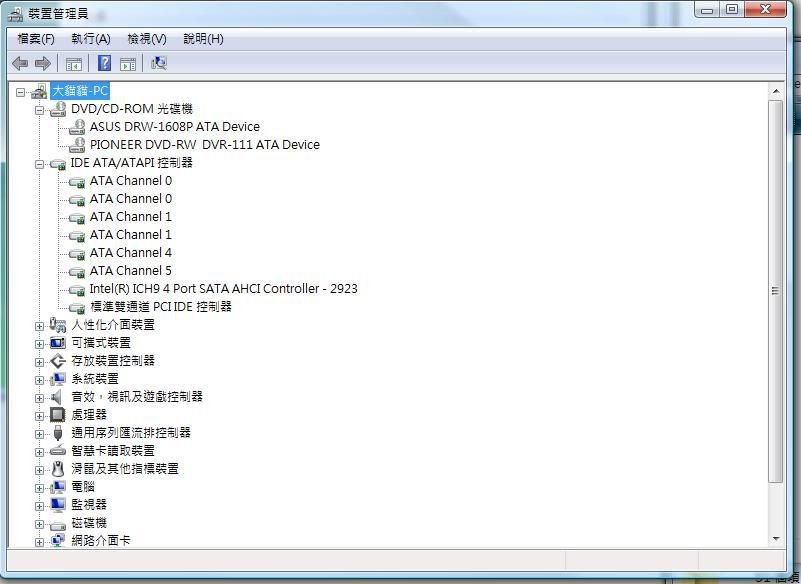Click the action pane toolbar icon
Image resolution: width=801 pixels, height=584 pixels.
(x=128, y=64)
